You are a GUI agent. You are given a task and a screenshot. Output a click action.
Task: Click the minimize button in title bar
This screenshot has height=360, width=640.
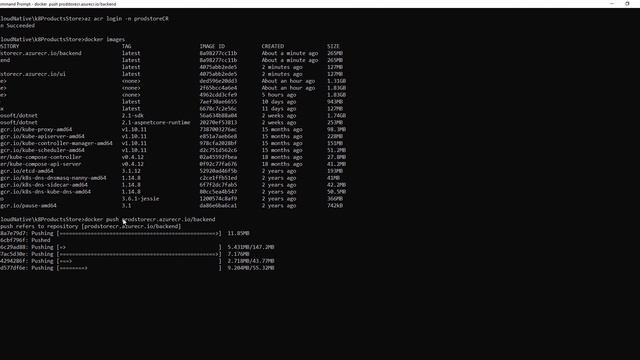pos(611,4)
